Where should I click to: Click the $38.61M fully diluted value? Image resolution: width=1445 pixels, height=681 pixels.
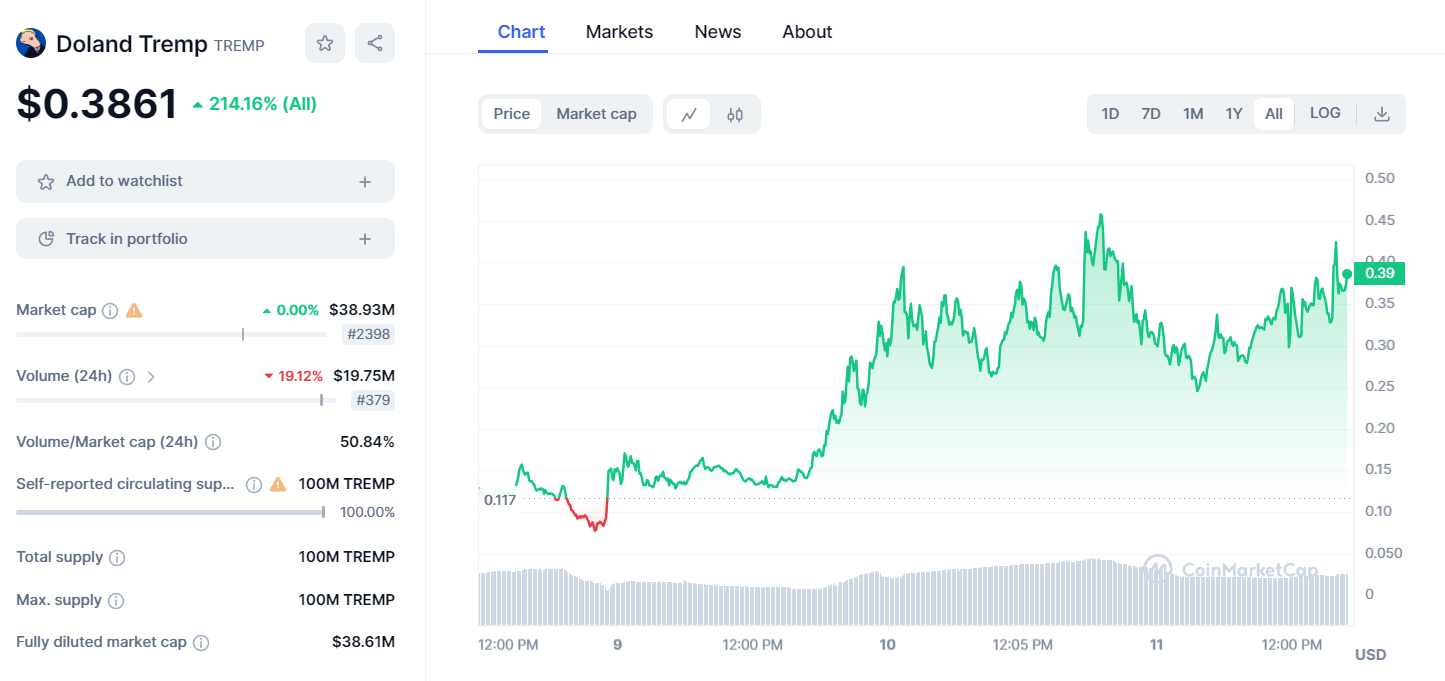click(x=363, y=642)
